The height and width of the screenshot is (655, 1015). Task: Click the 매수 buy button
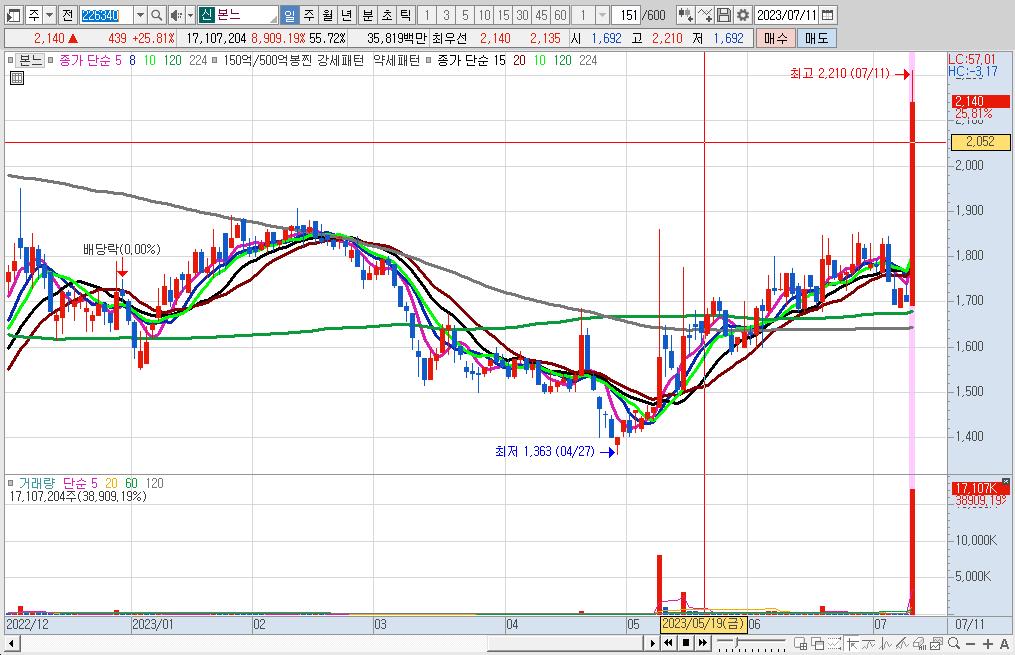pyautogui.click(x=775, y=38)
